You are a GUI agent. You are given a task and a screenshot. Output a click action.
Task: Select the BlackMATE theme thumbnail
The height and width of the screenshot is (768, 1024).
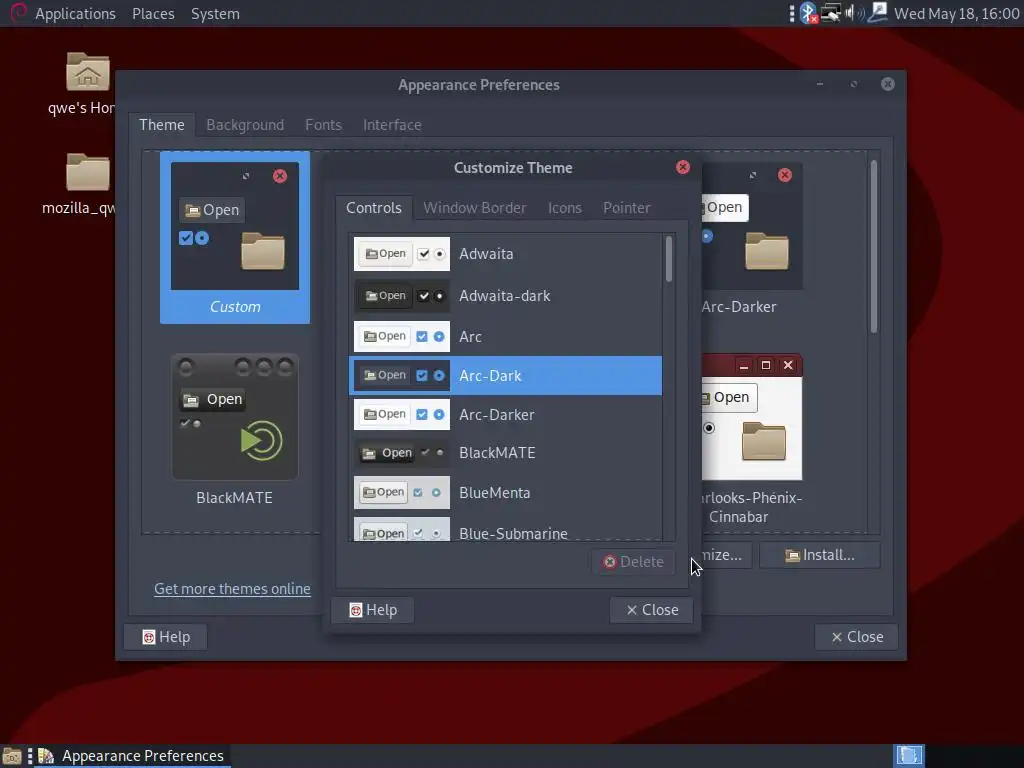click(x=234, y=430)
